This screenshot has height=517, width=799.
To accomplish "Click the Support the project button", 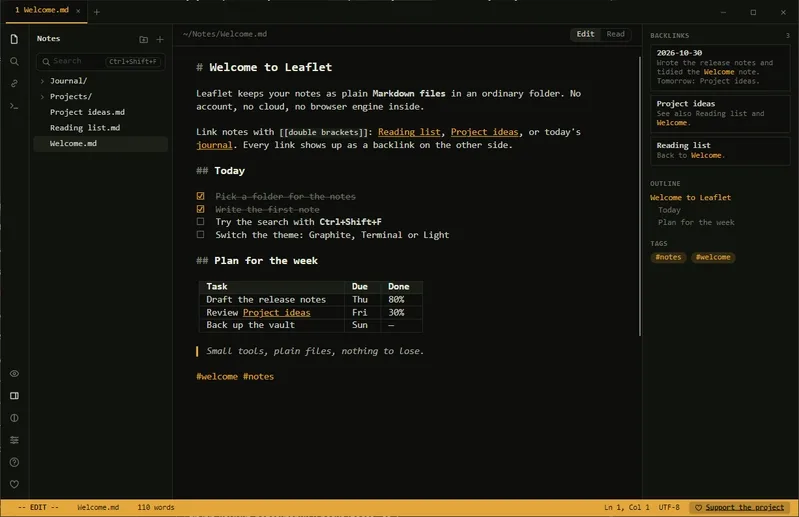I will pyautogui.click(x=739, y=507).
